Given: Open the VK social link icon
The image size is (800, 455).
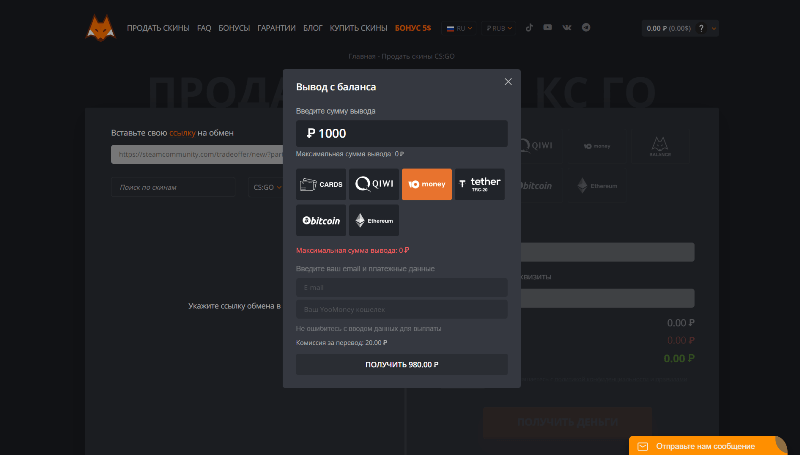Looking at the screenshot, I should 567,28.
